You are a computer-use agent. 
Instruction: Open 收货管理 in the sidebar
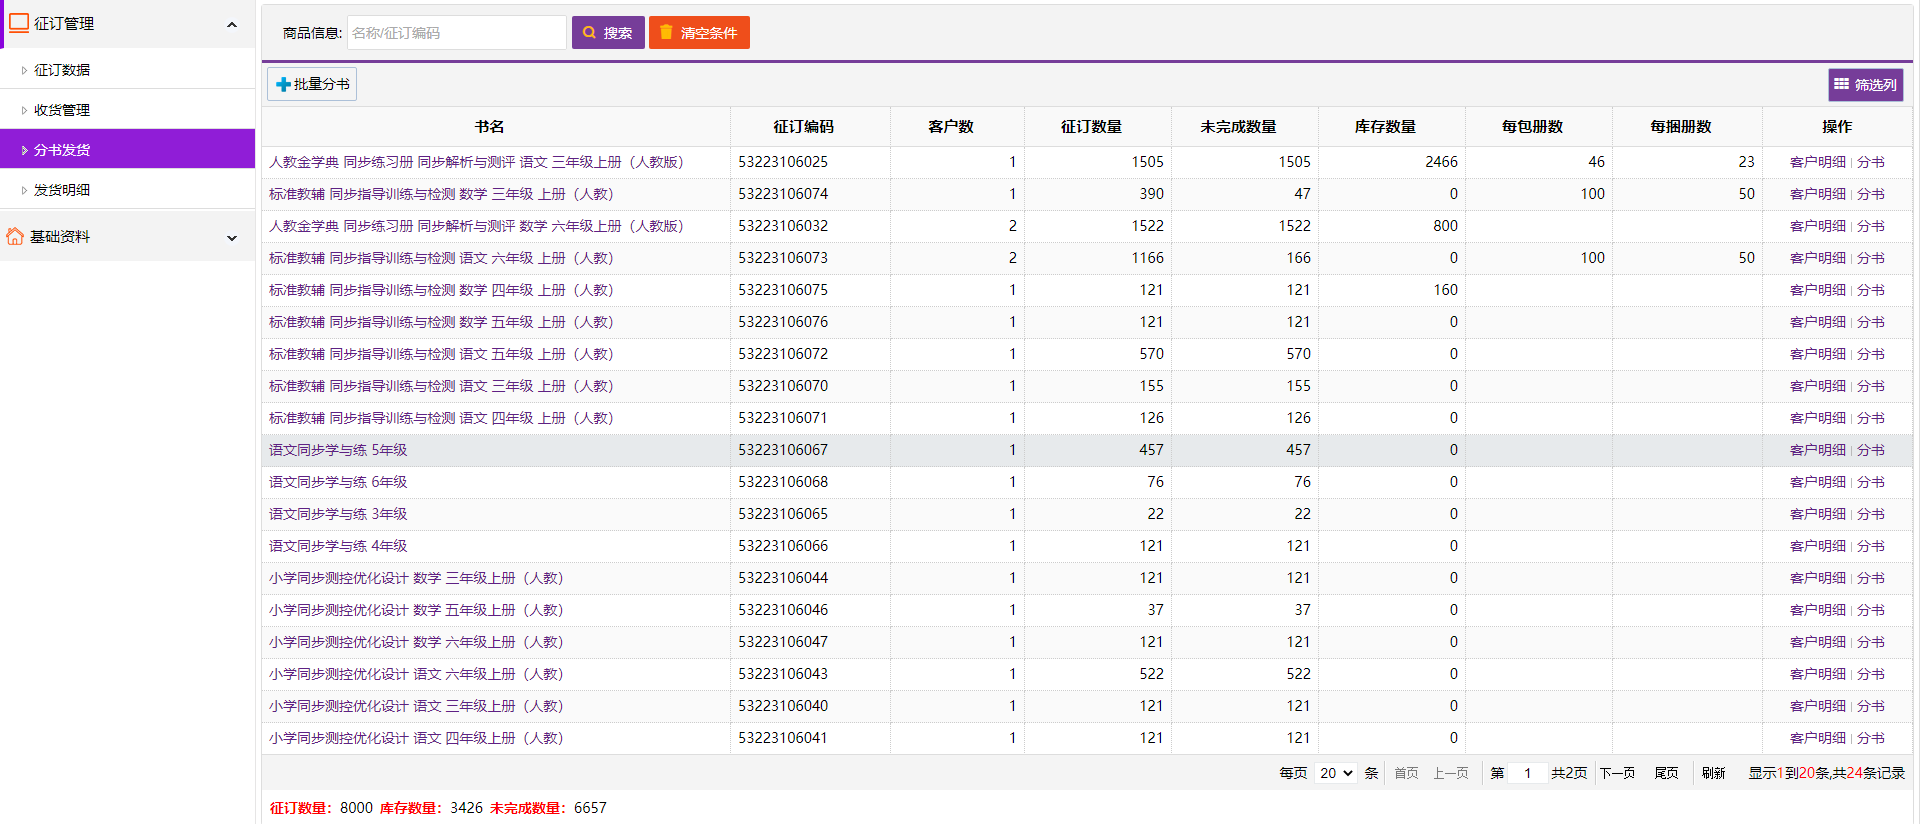point(127,110)
